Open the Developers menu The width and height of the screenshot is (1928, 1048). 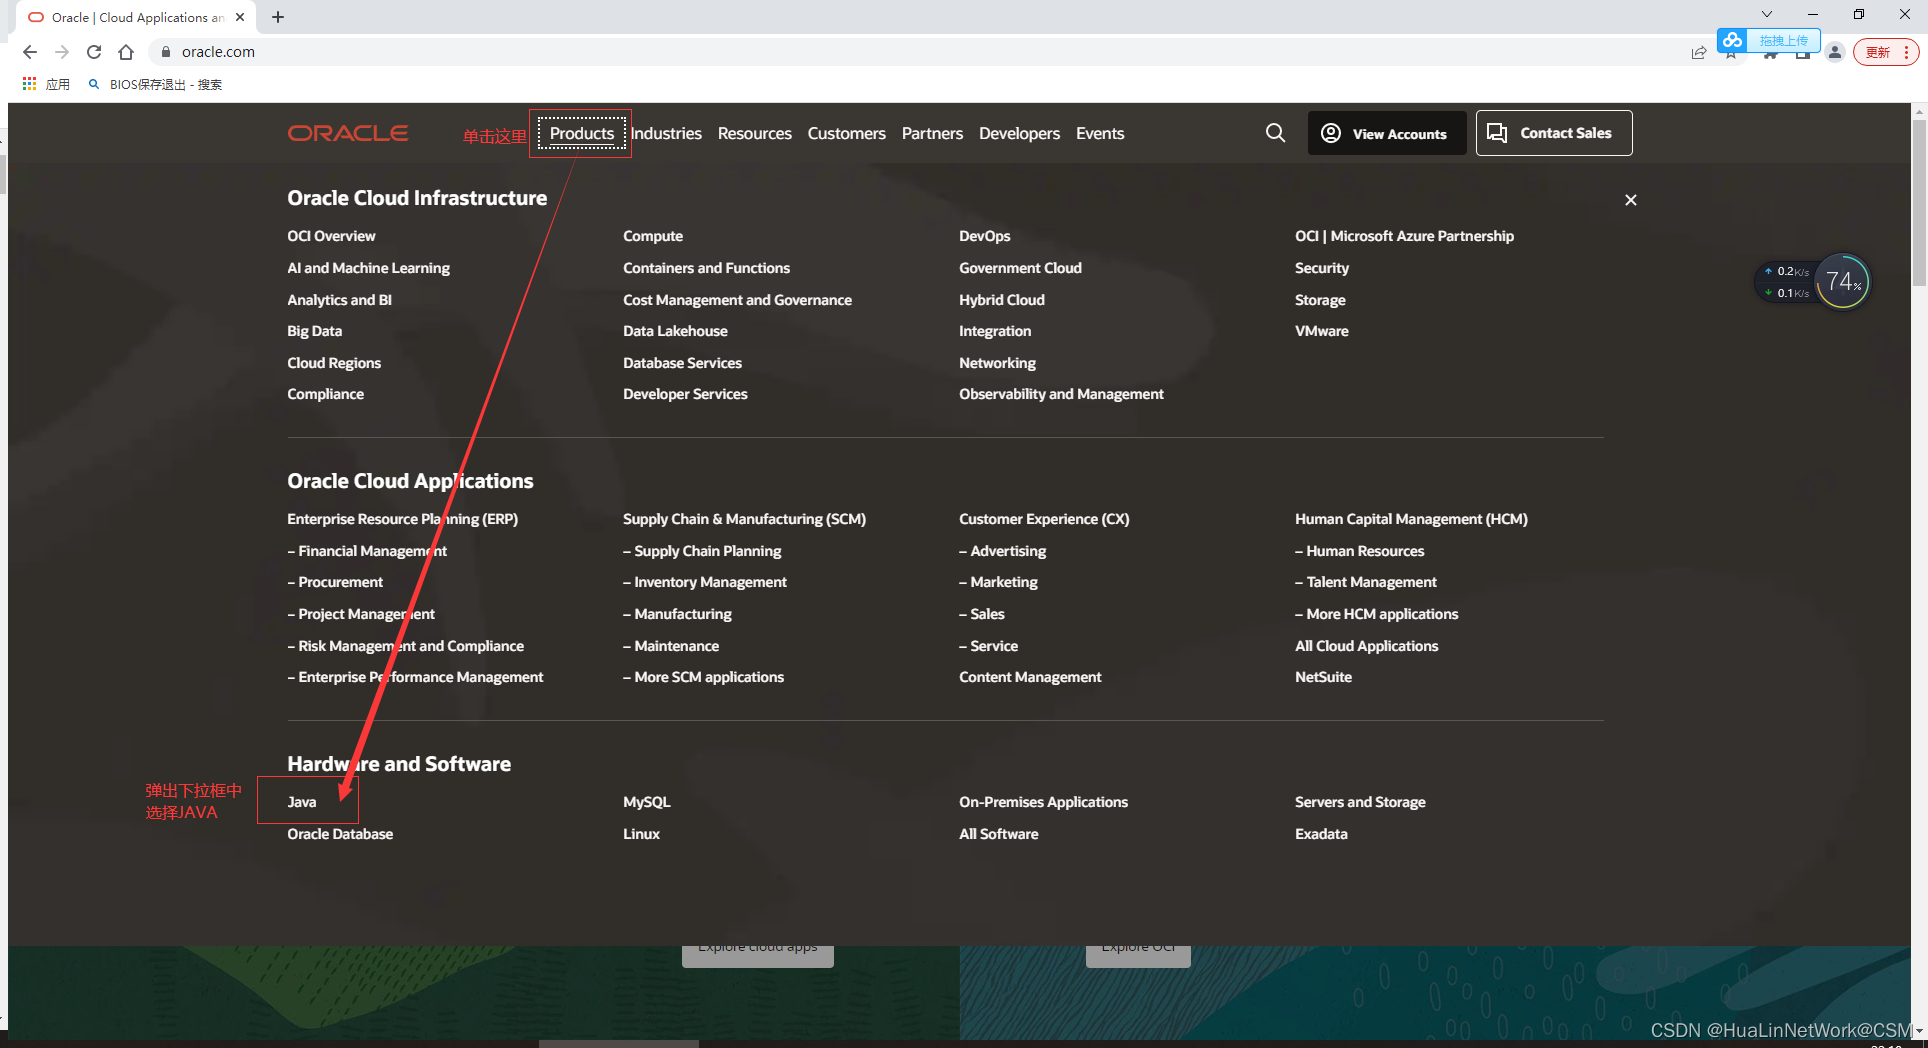pyautogui.click(x=1019, y=133)
